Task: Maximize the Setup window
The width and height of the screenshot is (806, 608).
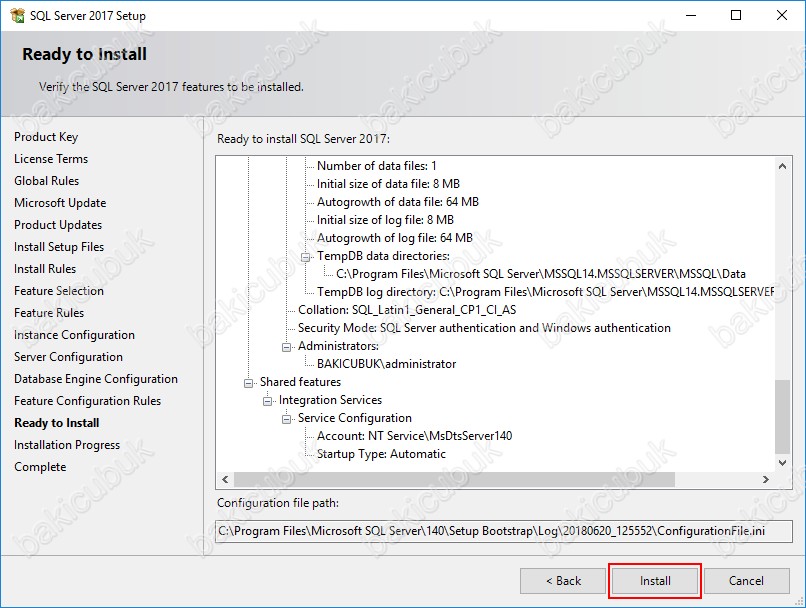Action: point(736,15)
